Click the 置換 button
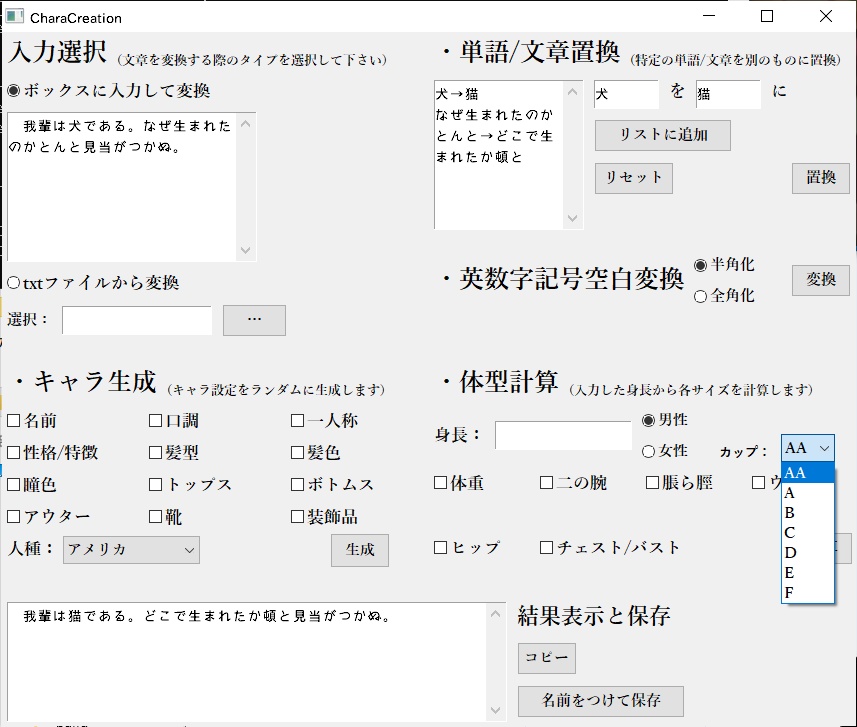Screen dimensions: 857x727 point(821,178)
